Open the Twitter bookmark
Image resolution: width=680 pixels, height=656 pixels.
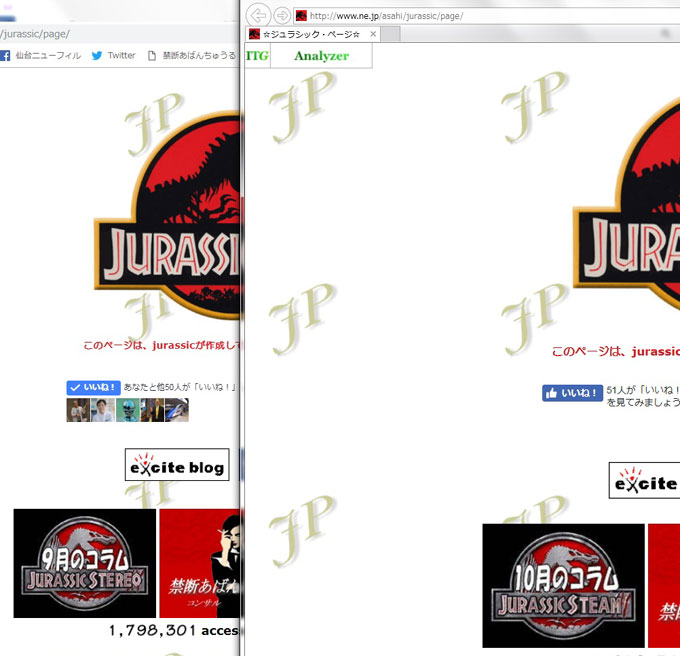(113, 56)
